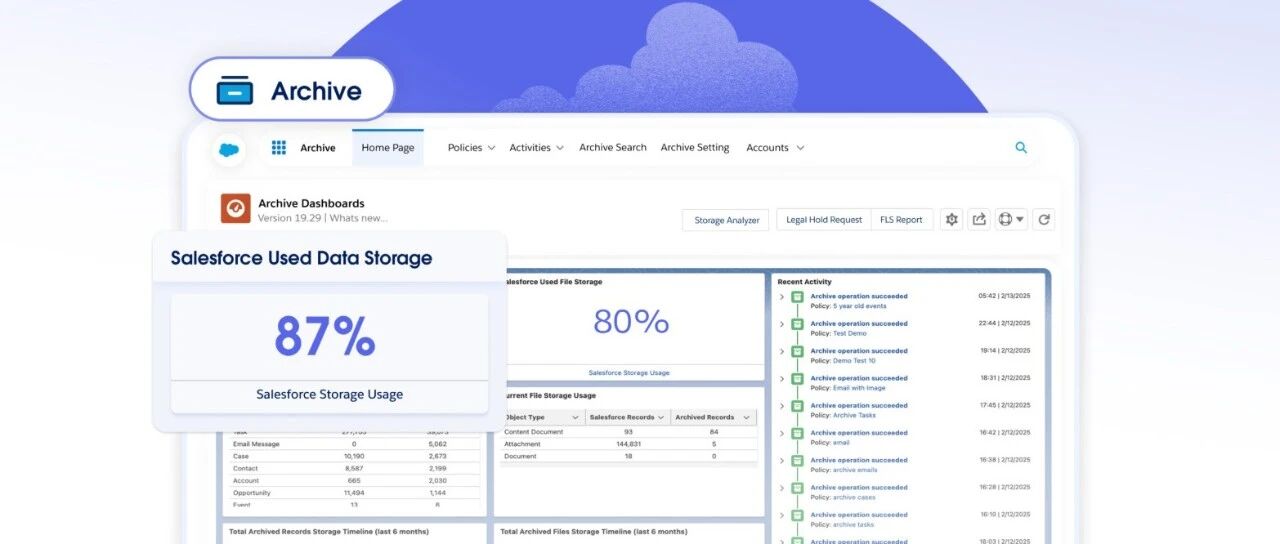This screenshot has height=544, width=1280.
Task: Open the 'archive cases' policy link
Action: coord(854,497)
